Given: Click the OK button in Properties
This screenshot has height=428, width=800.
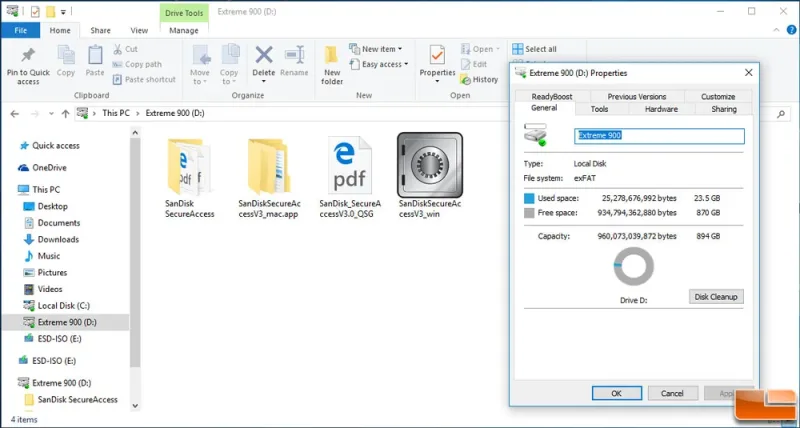Looking at the screenshot, I should coord(617,393).
